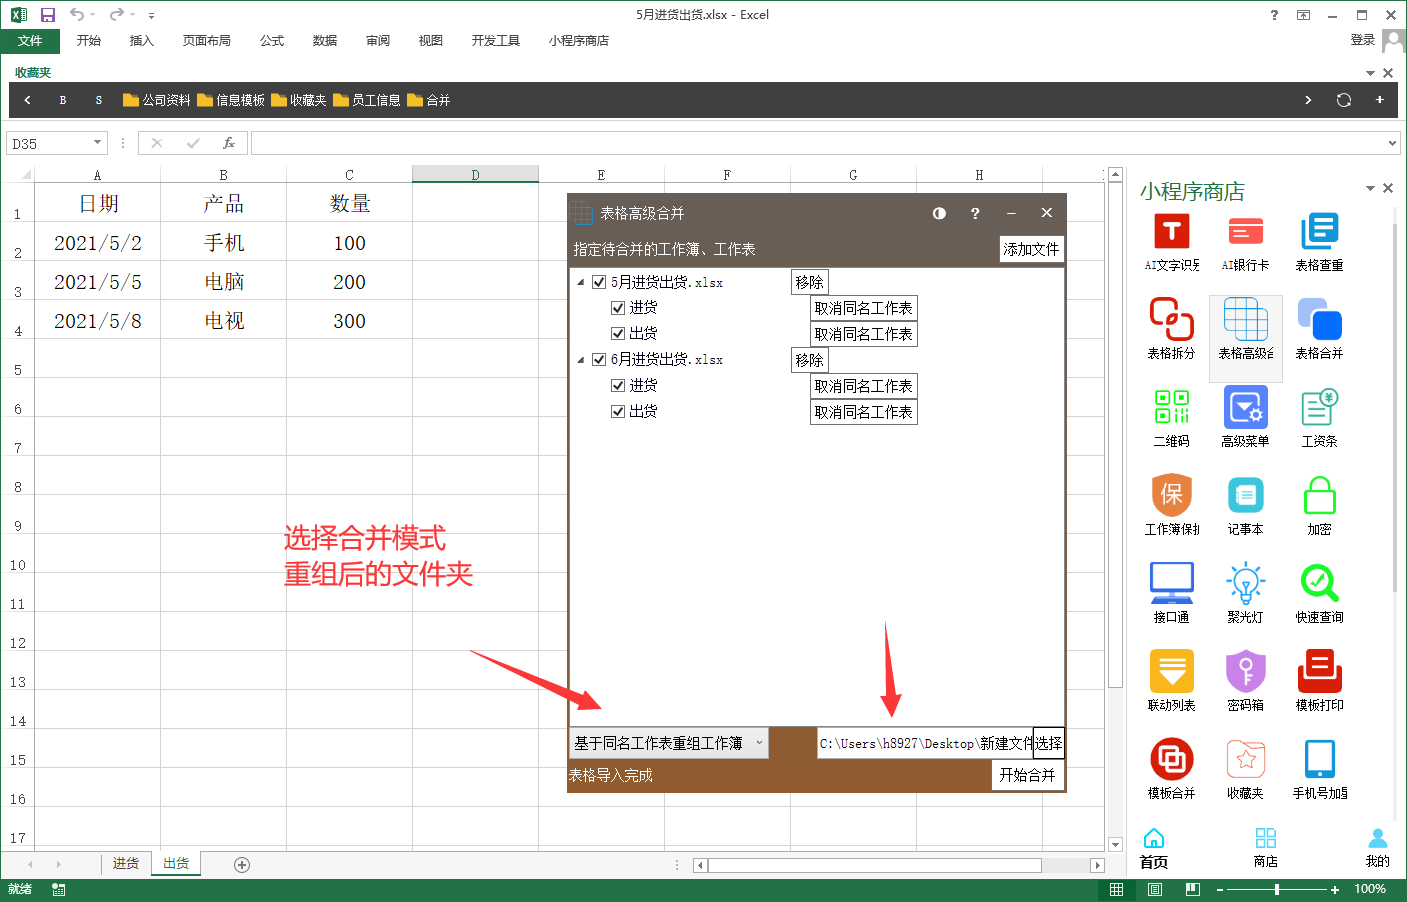Expand the formula bar

(1393, 143)
